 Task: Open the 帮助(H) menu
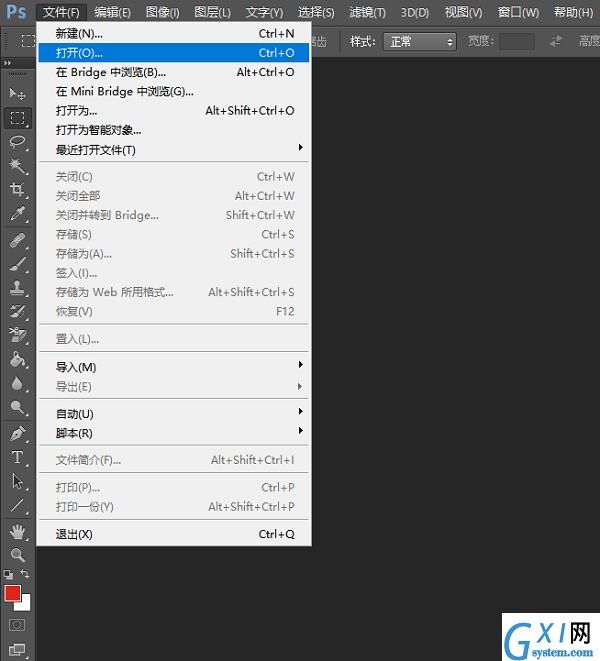(573, 12)
